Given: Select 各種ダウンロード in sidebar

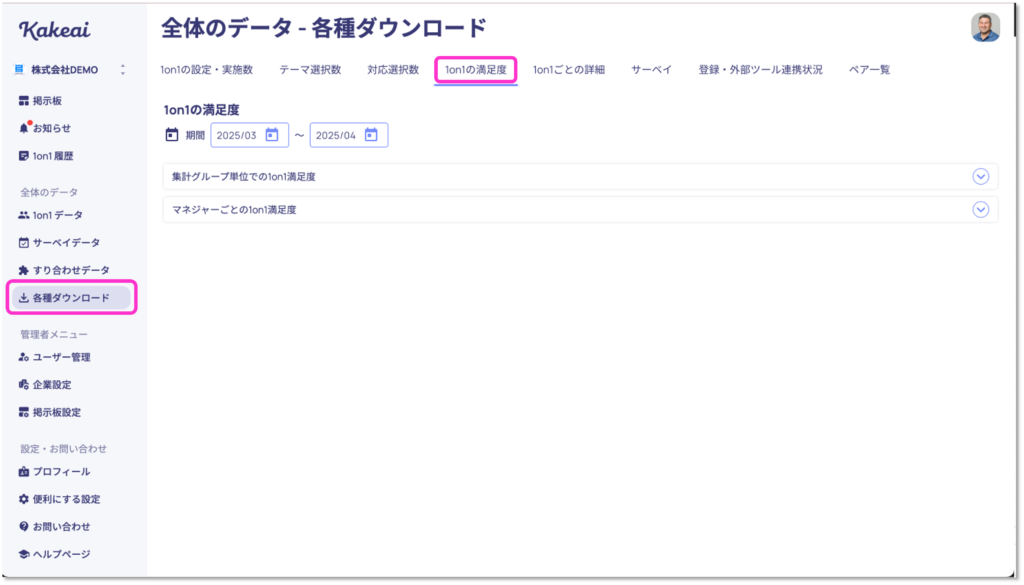Looking at the screenshot, I should pos(71,298).
